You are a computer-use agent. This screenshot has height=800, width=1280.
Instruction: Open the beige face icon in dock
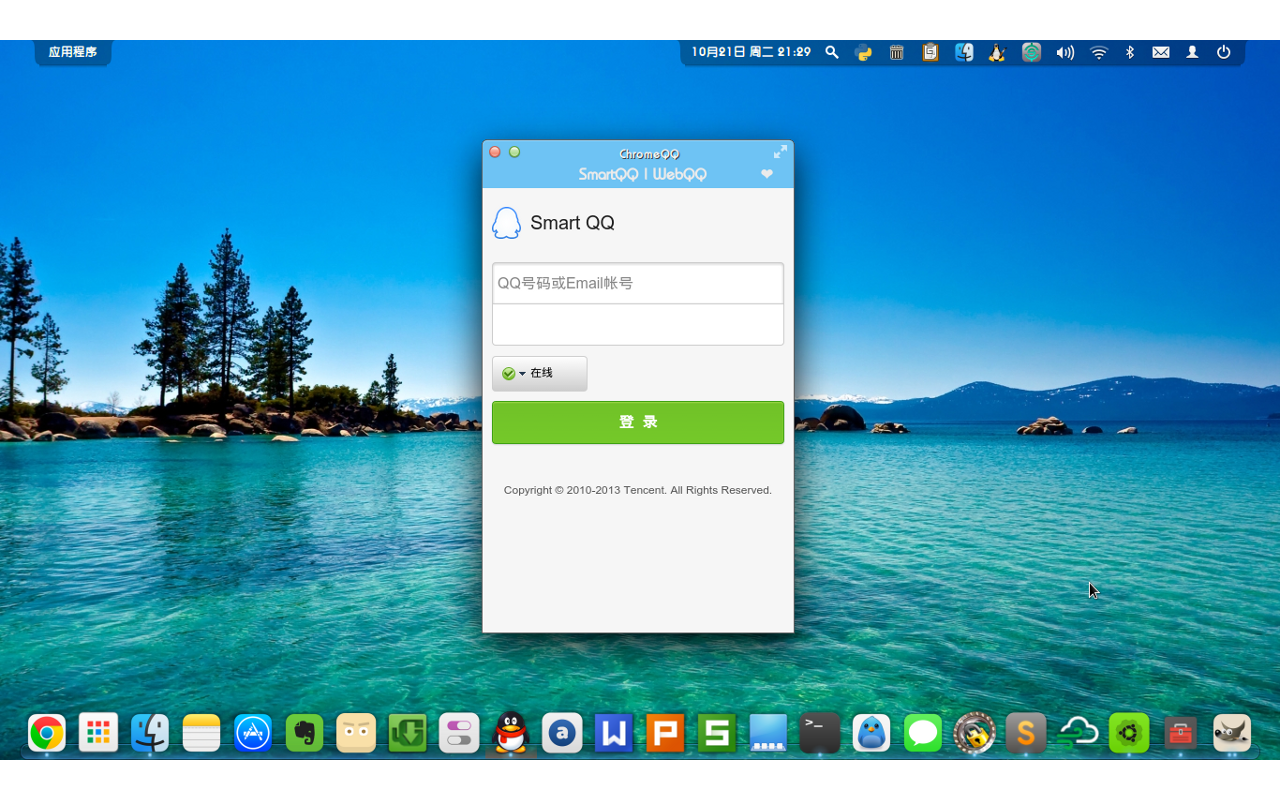(356, 733)
